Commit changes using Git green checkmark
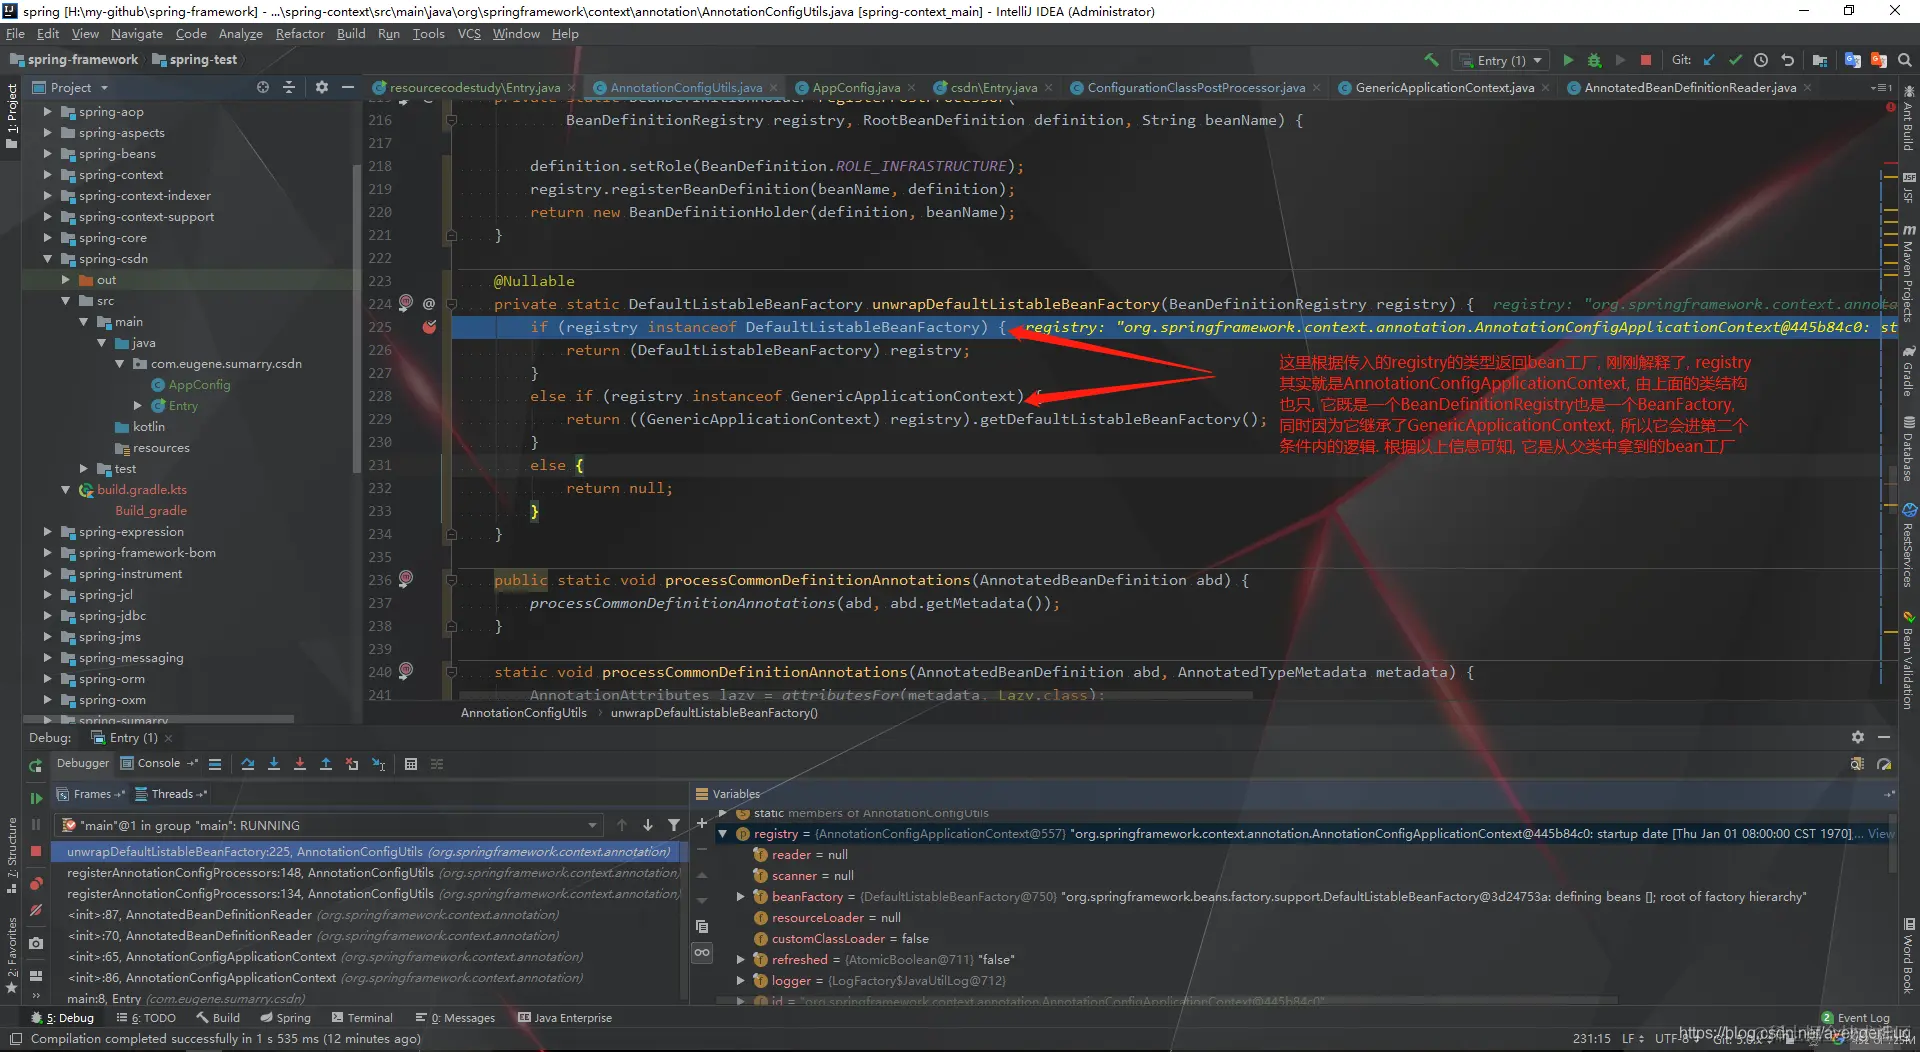This screenshot has height=1052, width=1920. click(x=1735, y=60)
